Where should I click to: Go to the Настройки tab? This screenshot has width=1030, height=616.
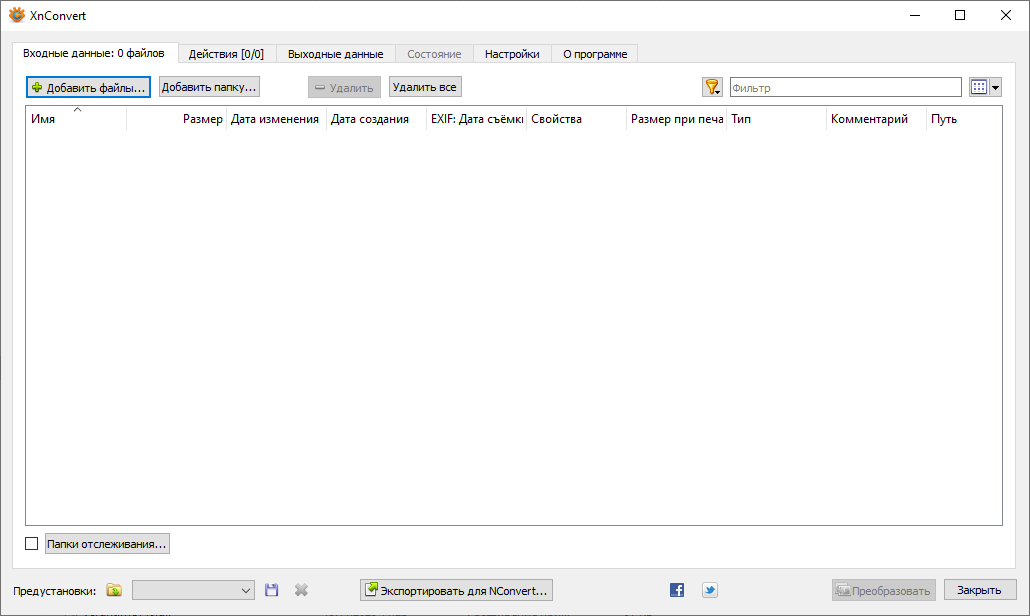tap(512, 54)
